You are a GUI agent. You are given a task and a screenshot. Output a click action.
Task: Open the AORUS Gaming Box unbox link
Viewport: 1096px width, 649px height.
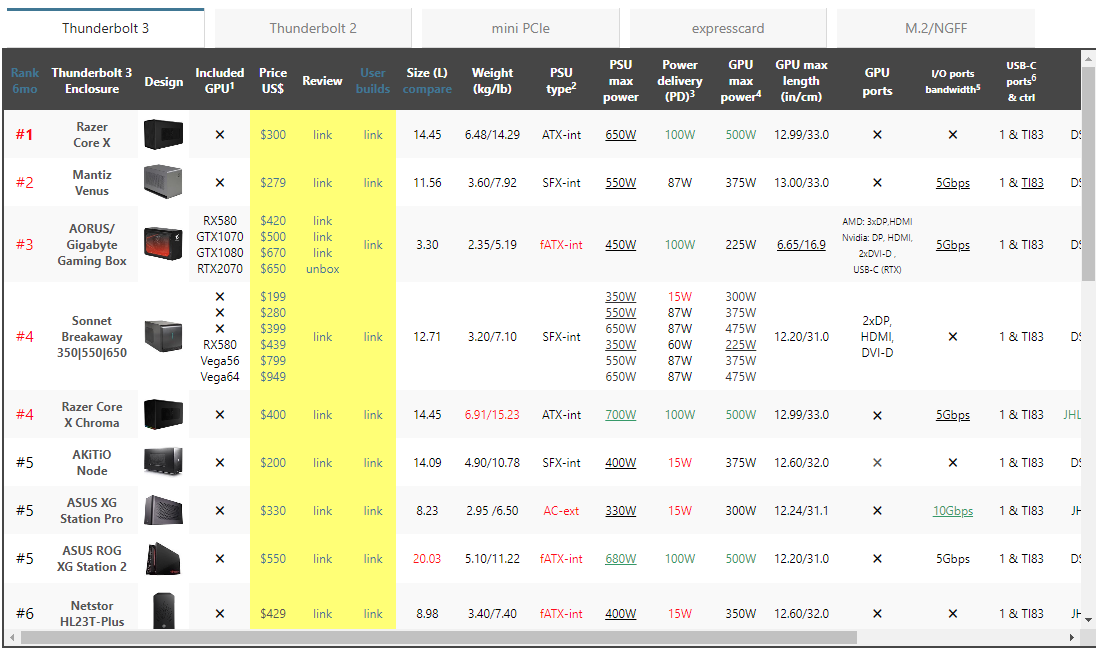[322, 269]
